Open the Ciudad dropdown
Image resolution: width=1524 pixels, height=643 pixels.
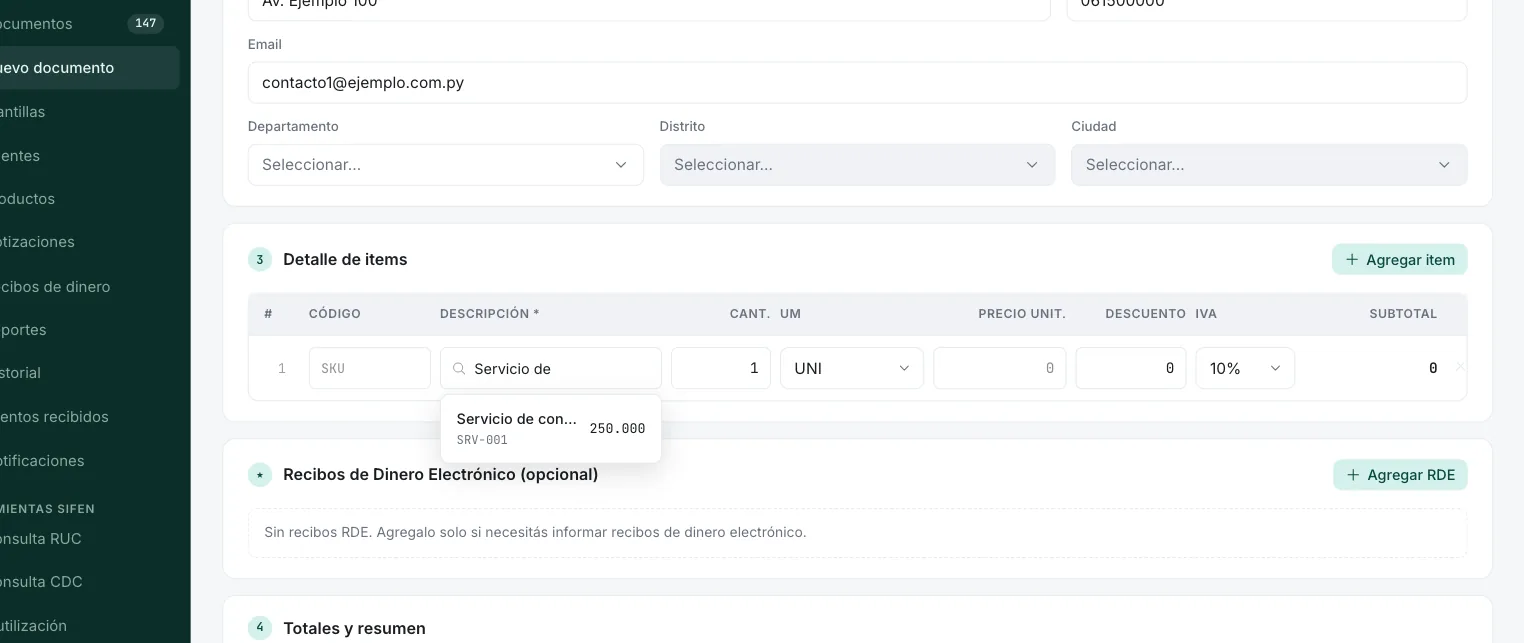pyautogui.click(x=1269, y=165)
